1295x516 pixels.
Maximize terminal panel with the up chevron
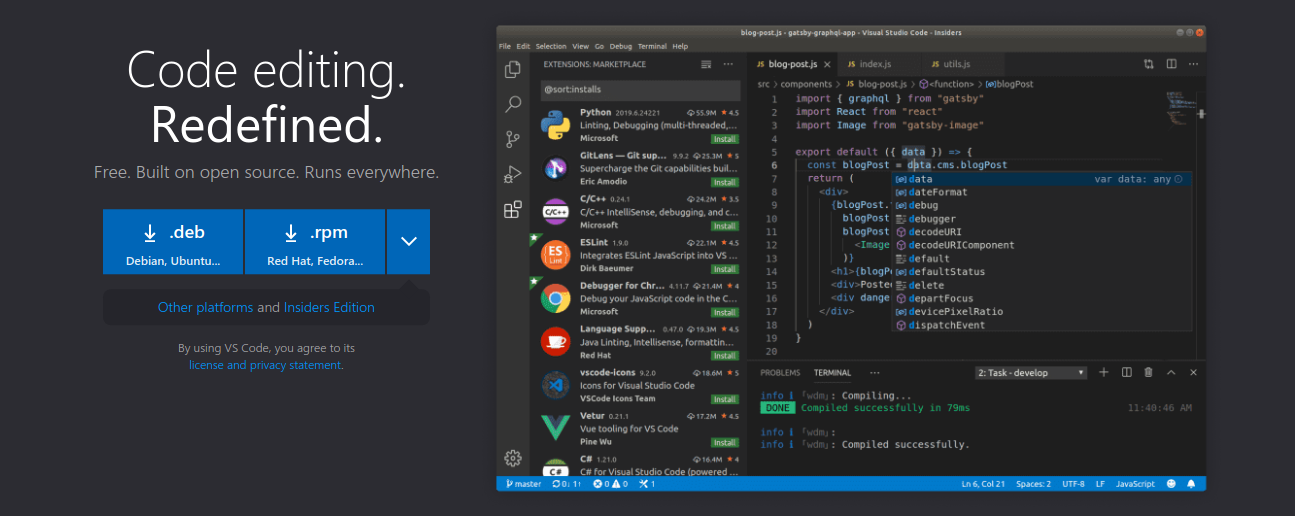pos(1171,372)
